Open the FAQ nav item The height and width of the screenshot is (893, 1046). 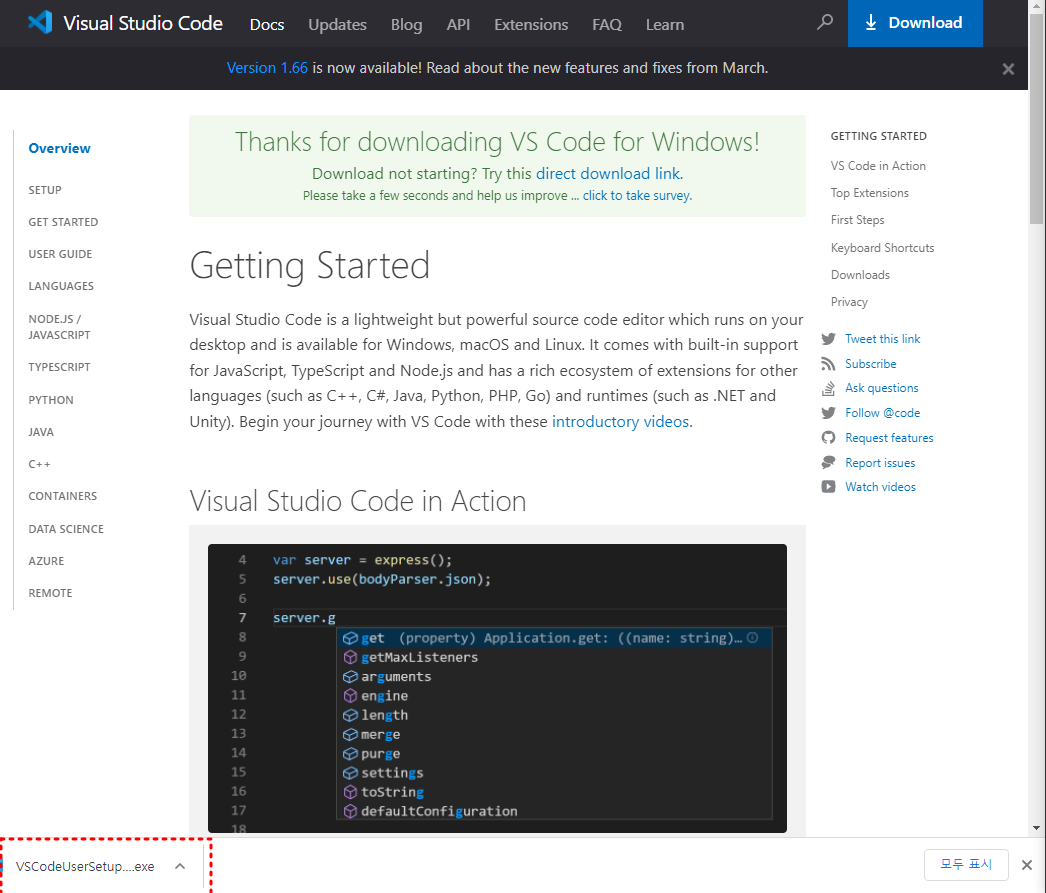(x=607, y=25)
